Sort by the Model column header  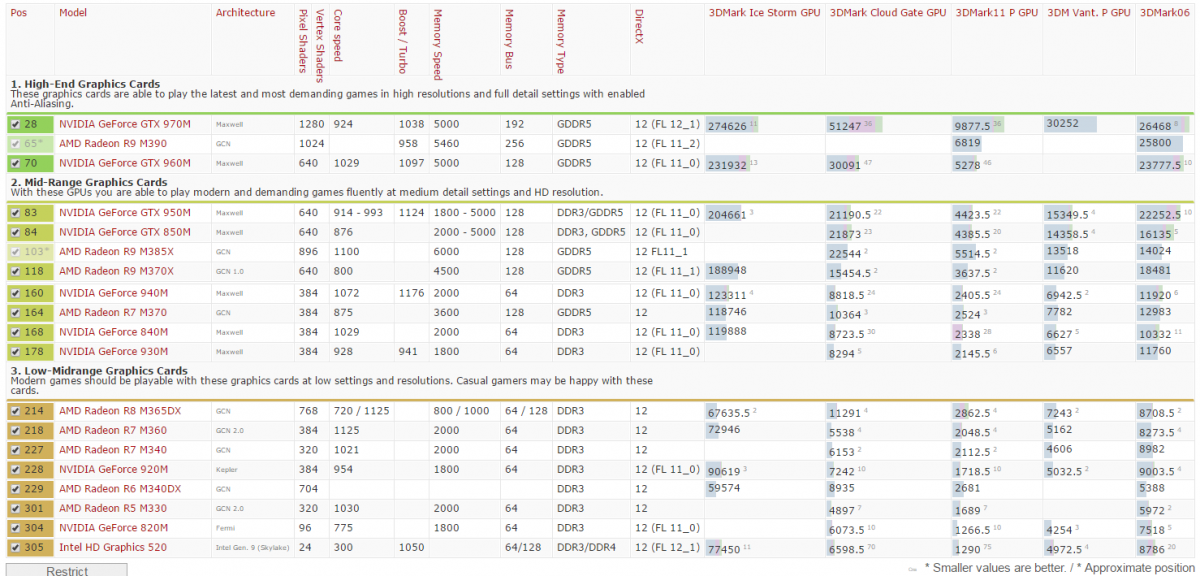74,12
